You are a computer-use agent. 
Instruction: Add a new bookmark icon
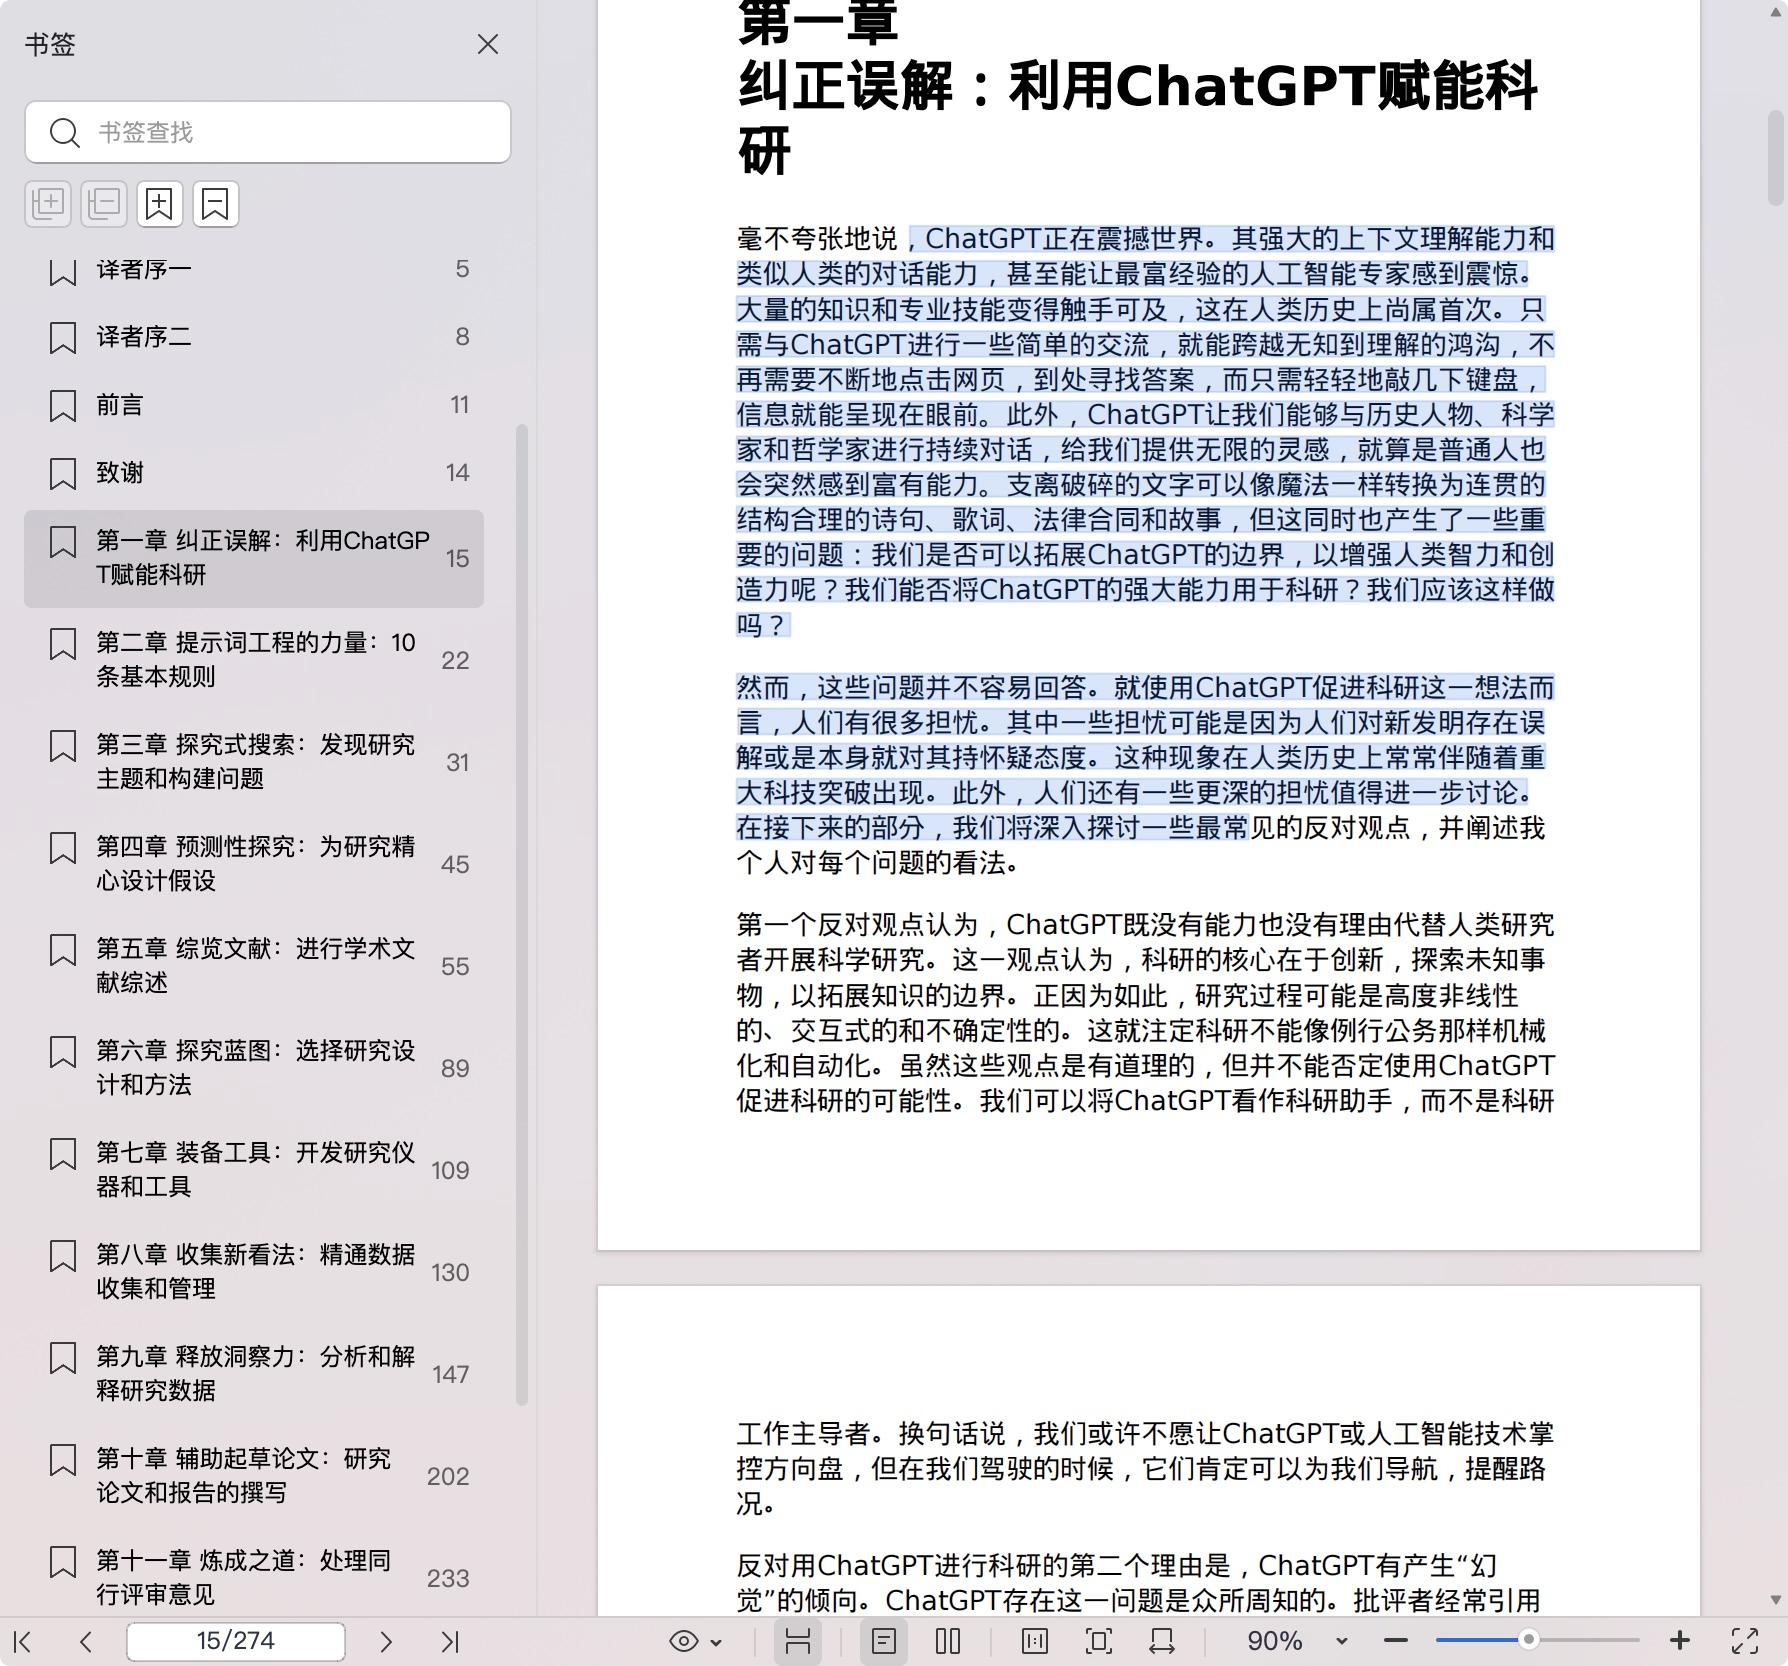pyautogui.click(x=160, y=204)
